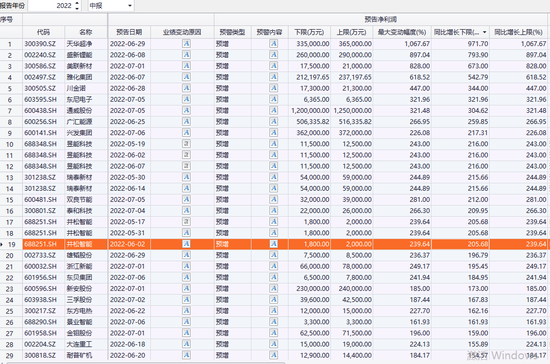Sort by 名称 column header
550x364 pixels.
click(x=86, y=32)
